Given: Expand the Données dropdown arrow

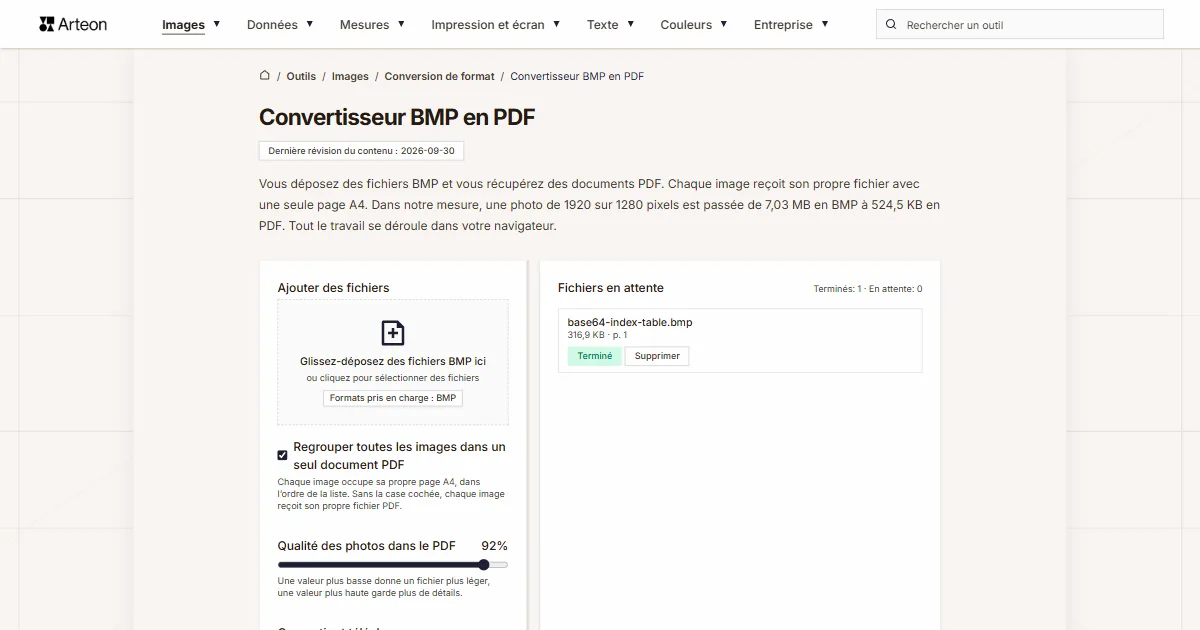Looking at the screenshot, I should (310, 24).
